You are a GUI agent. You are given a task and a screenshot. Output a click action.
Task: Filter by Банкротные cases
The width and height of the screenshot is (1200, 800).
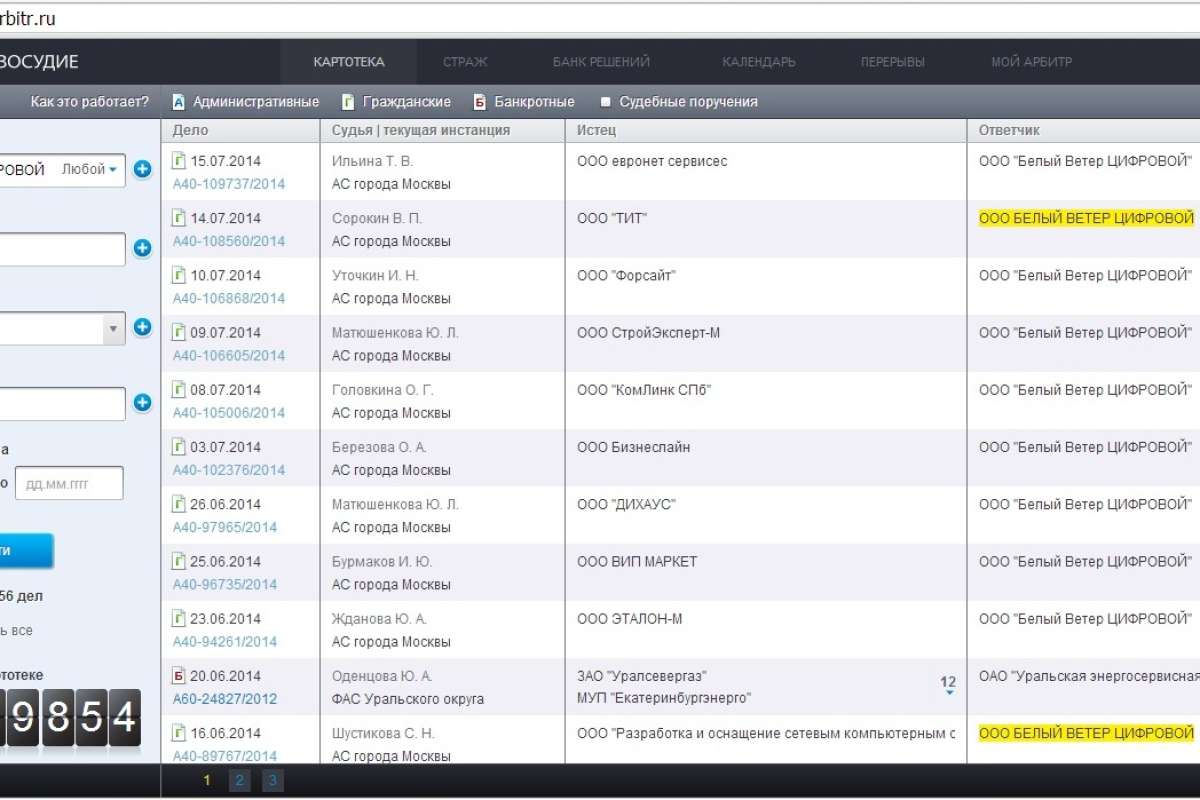click(523, 101)
